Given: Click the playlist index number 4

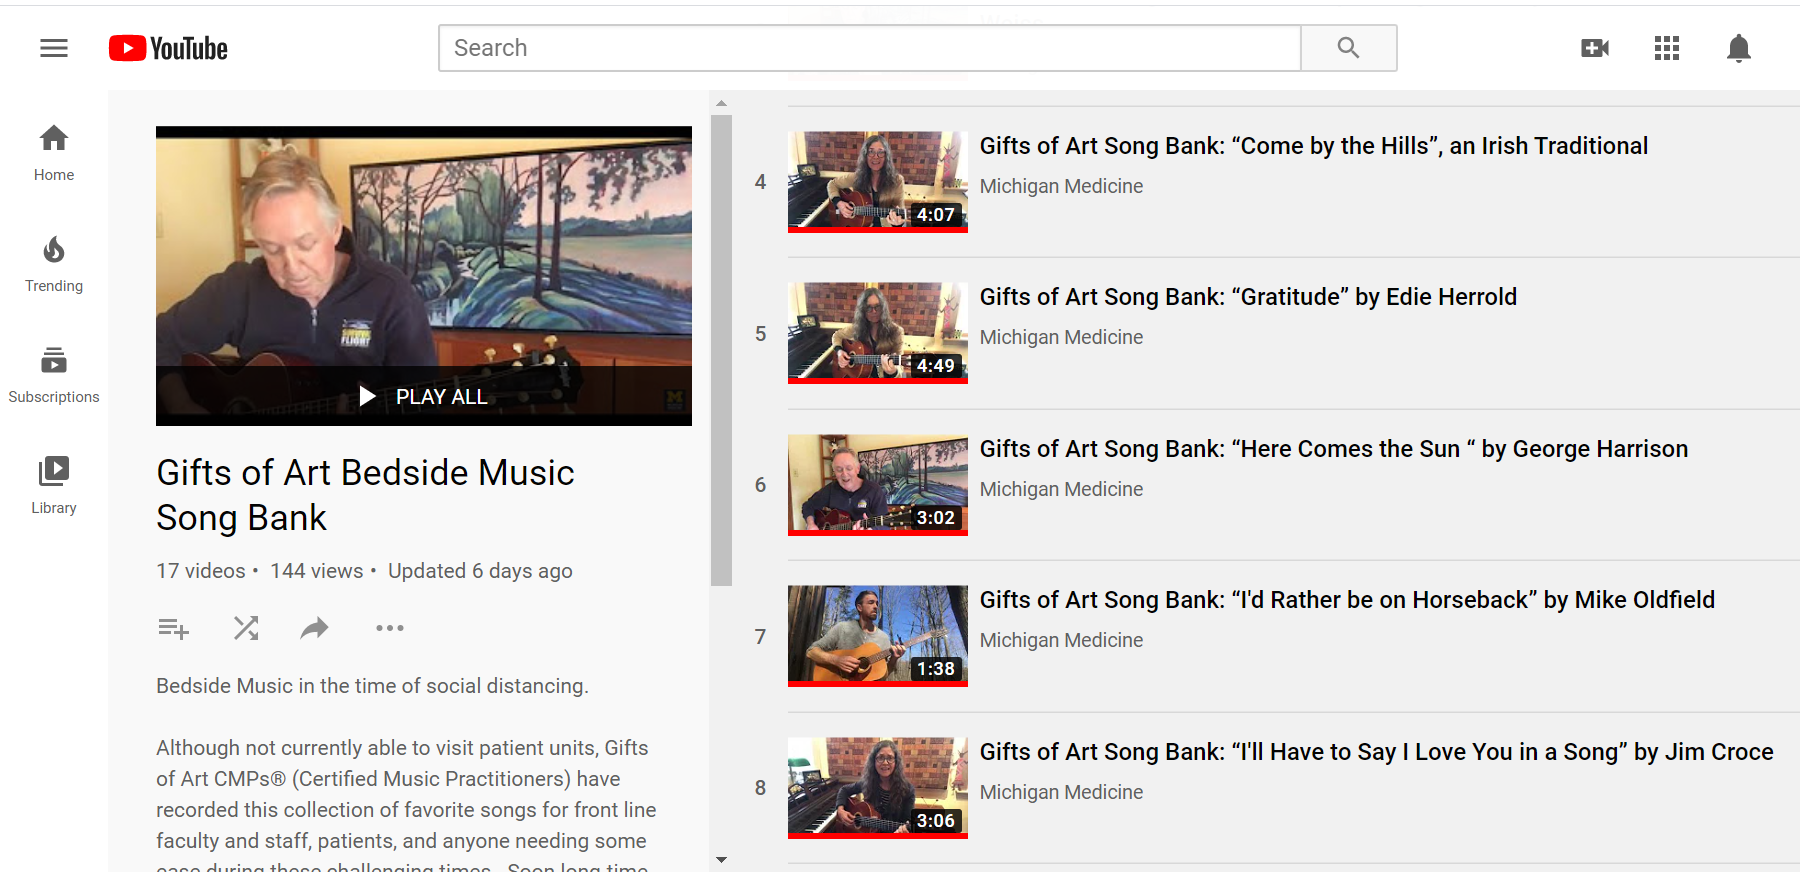Looking at the screenshot, I should pyautogui.click(x=760, y=182).
